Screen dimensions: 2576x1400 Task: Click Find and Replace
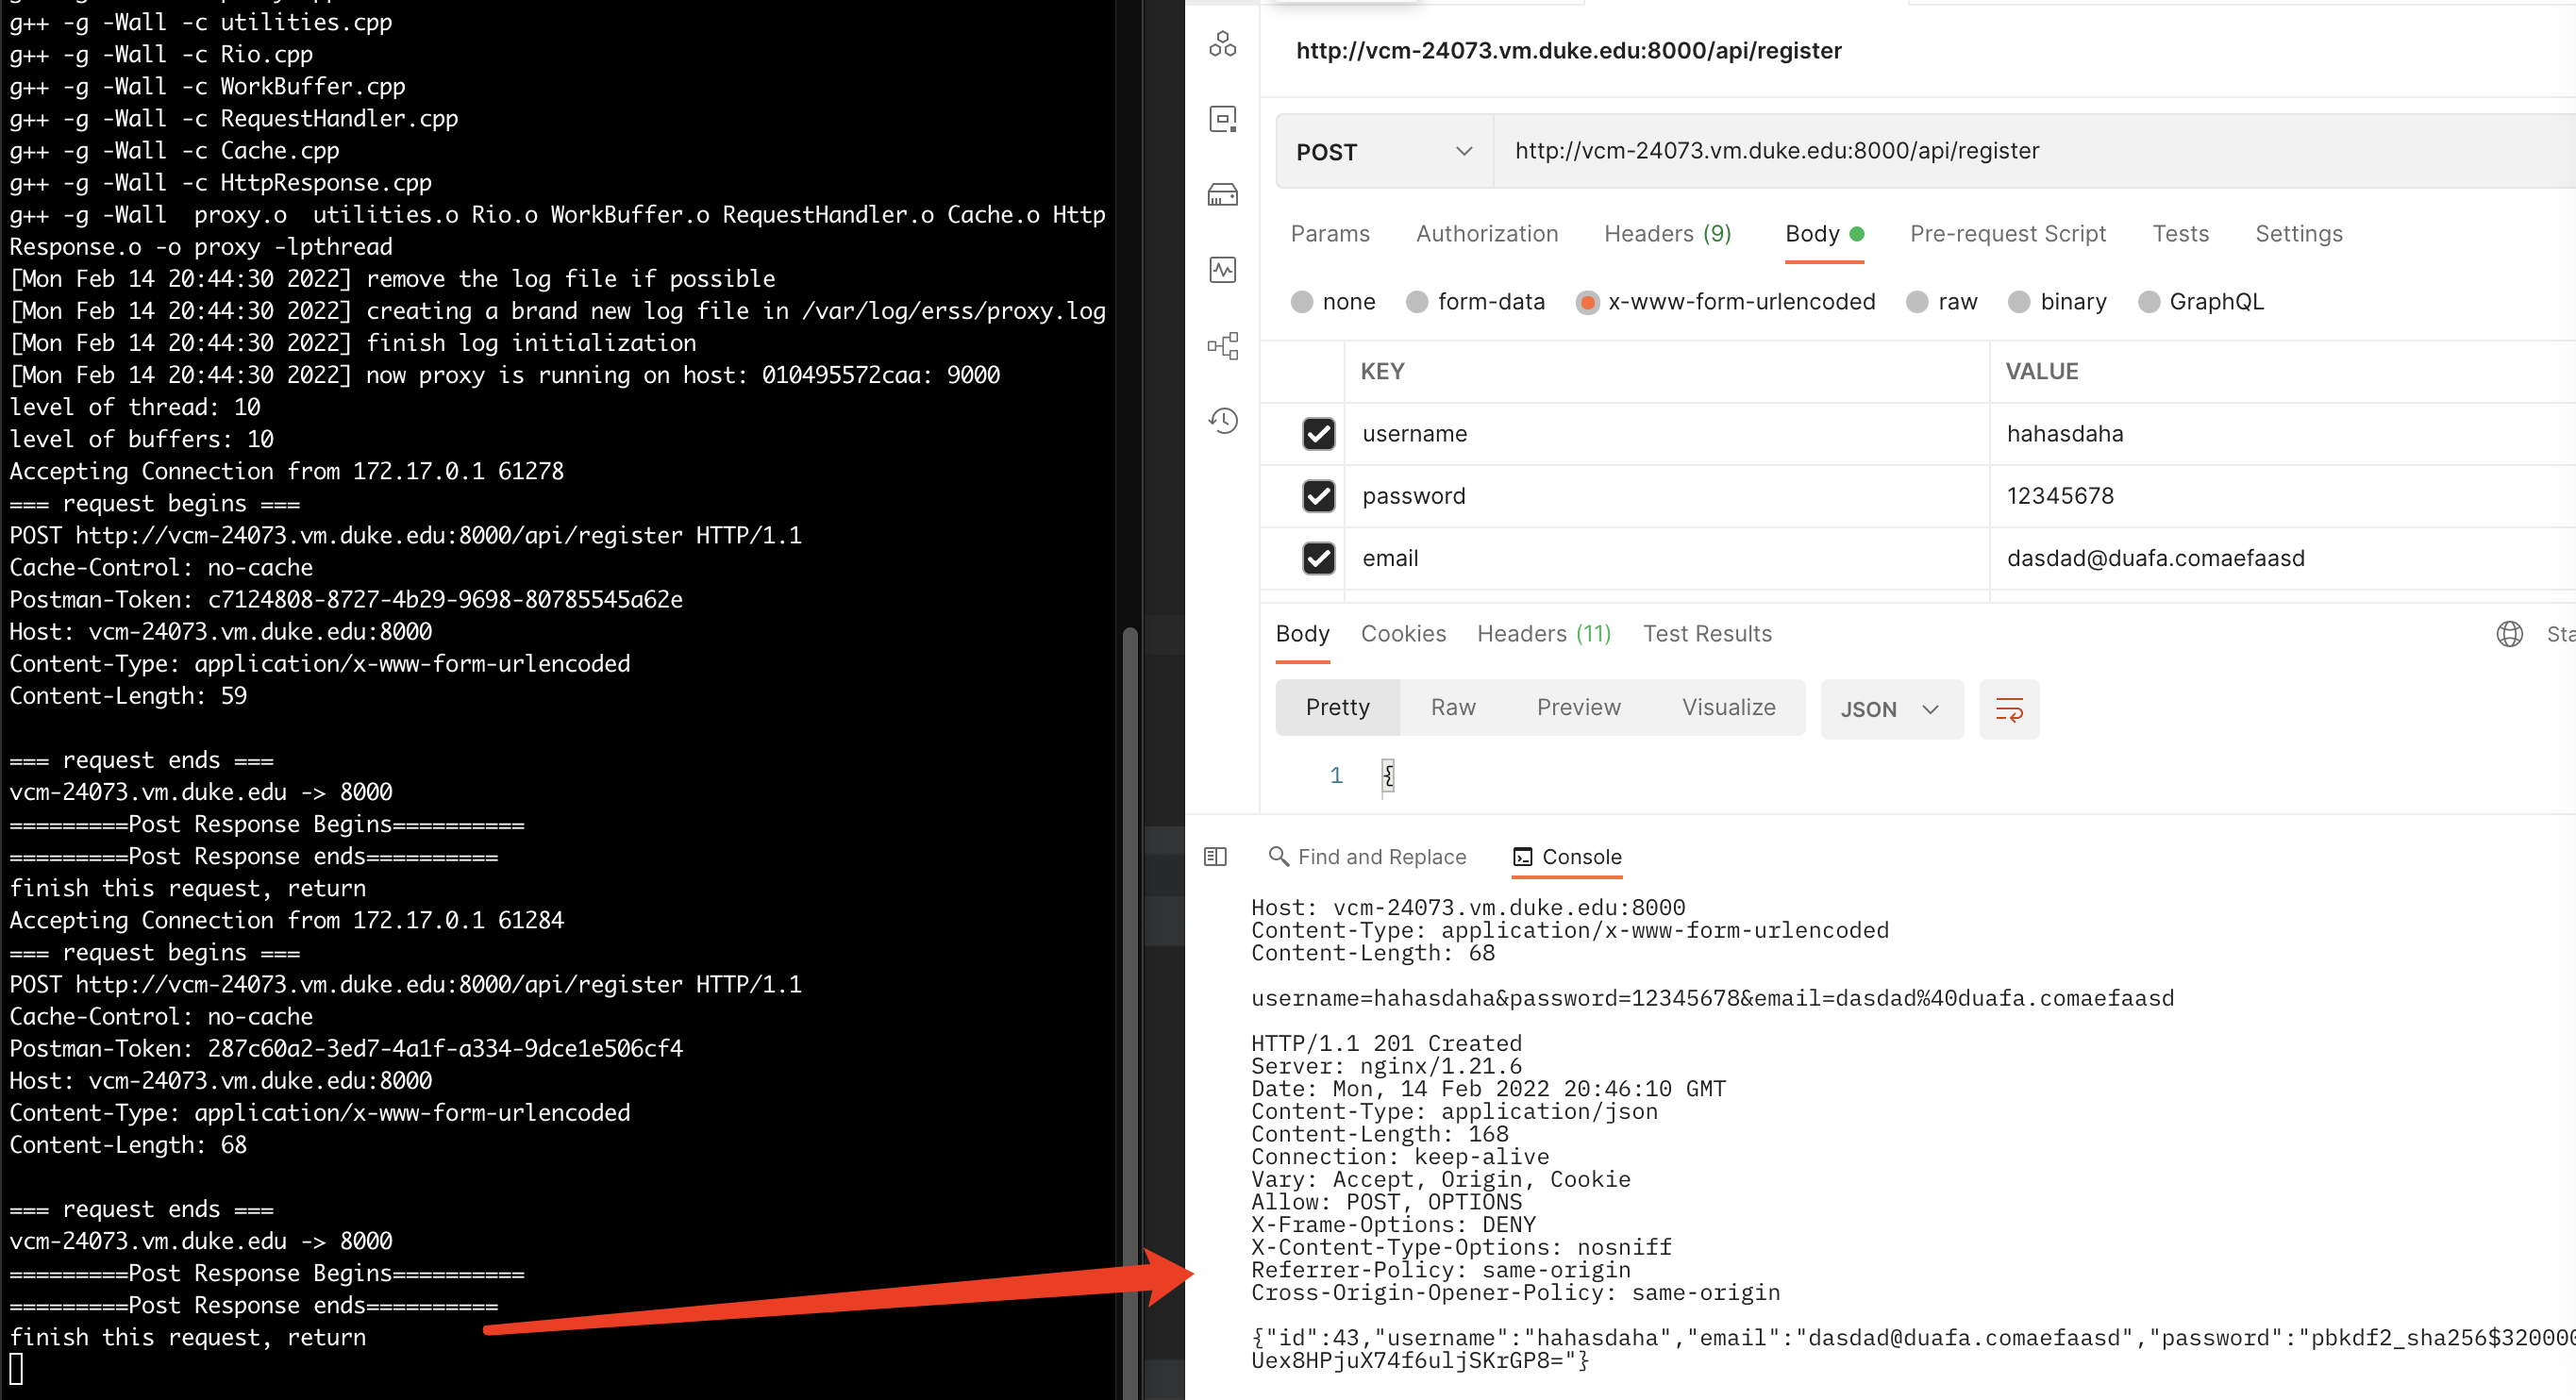1366,857
